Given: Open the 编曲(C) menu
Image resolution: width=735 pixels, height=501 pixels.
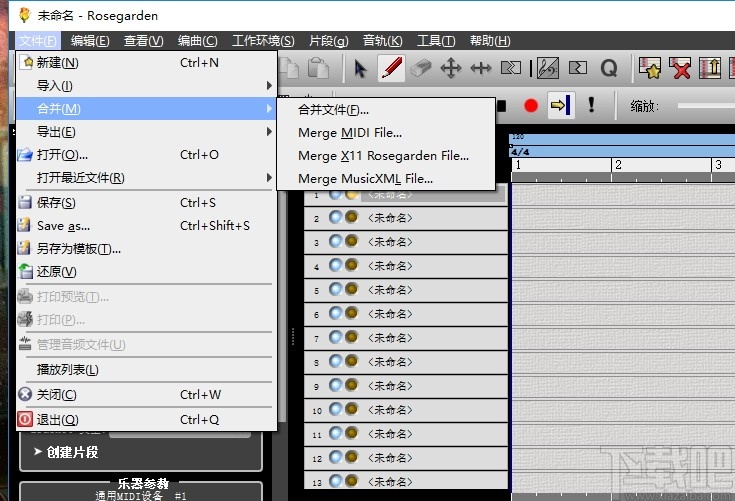Looking at the screenshot, I should pyautogui.click(x=197, y=41).
